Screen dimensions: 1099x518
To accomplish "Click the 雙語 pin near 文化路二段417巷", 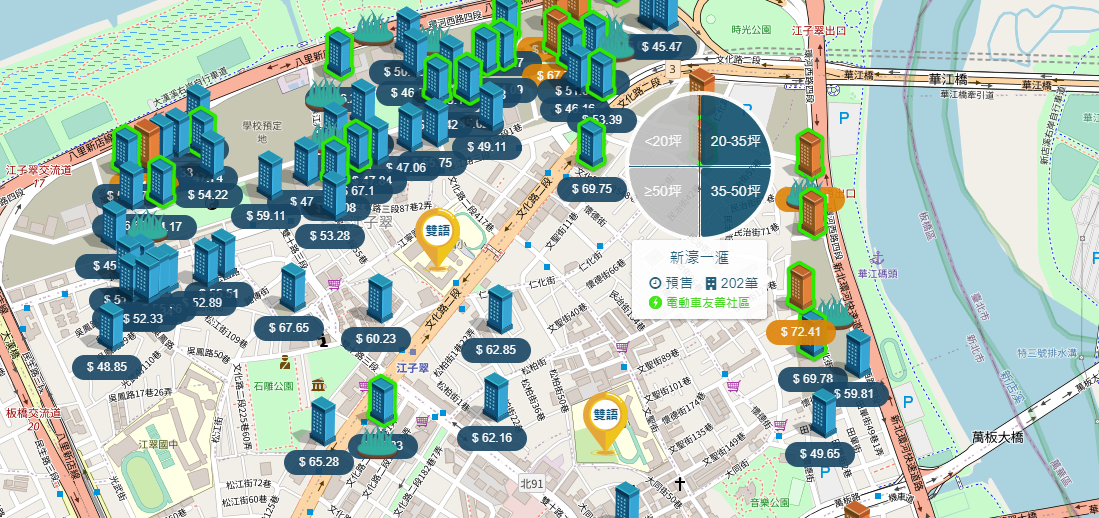I will [439, 238].
